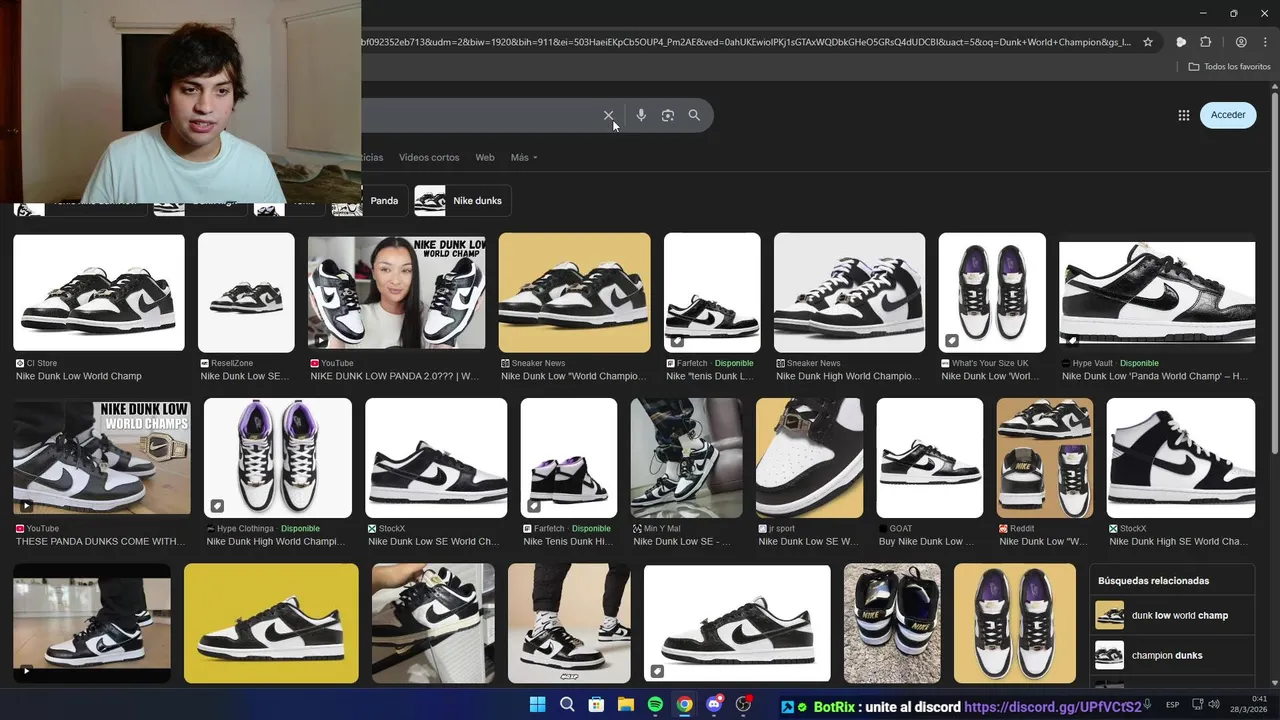
Task: Start voice search with the microphone icon
Action: coord(641,116)
